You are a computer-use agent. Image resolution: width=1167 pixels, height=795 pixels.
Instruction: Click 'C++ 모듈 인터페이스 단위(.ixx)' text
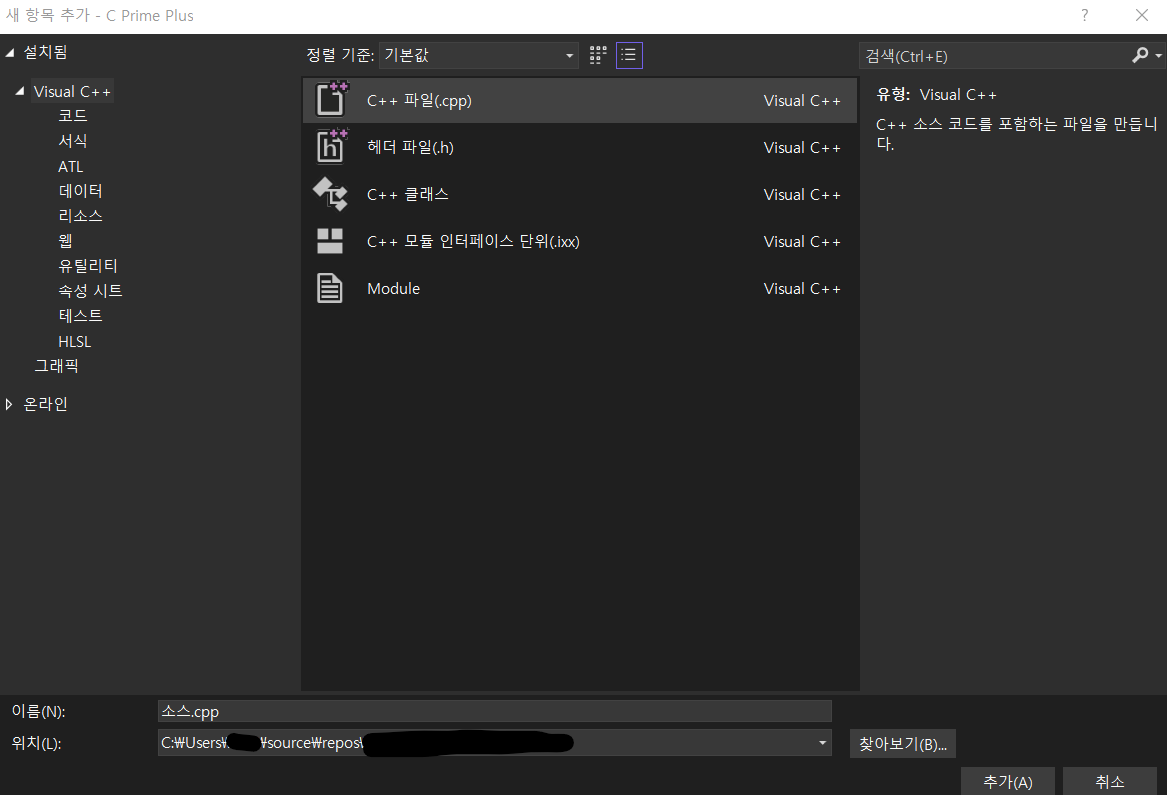click(x=473, y=241)
